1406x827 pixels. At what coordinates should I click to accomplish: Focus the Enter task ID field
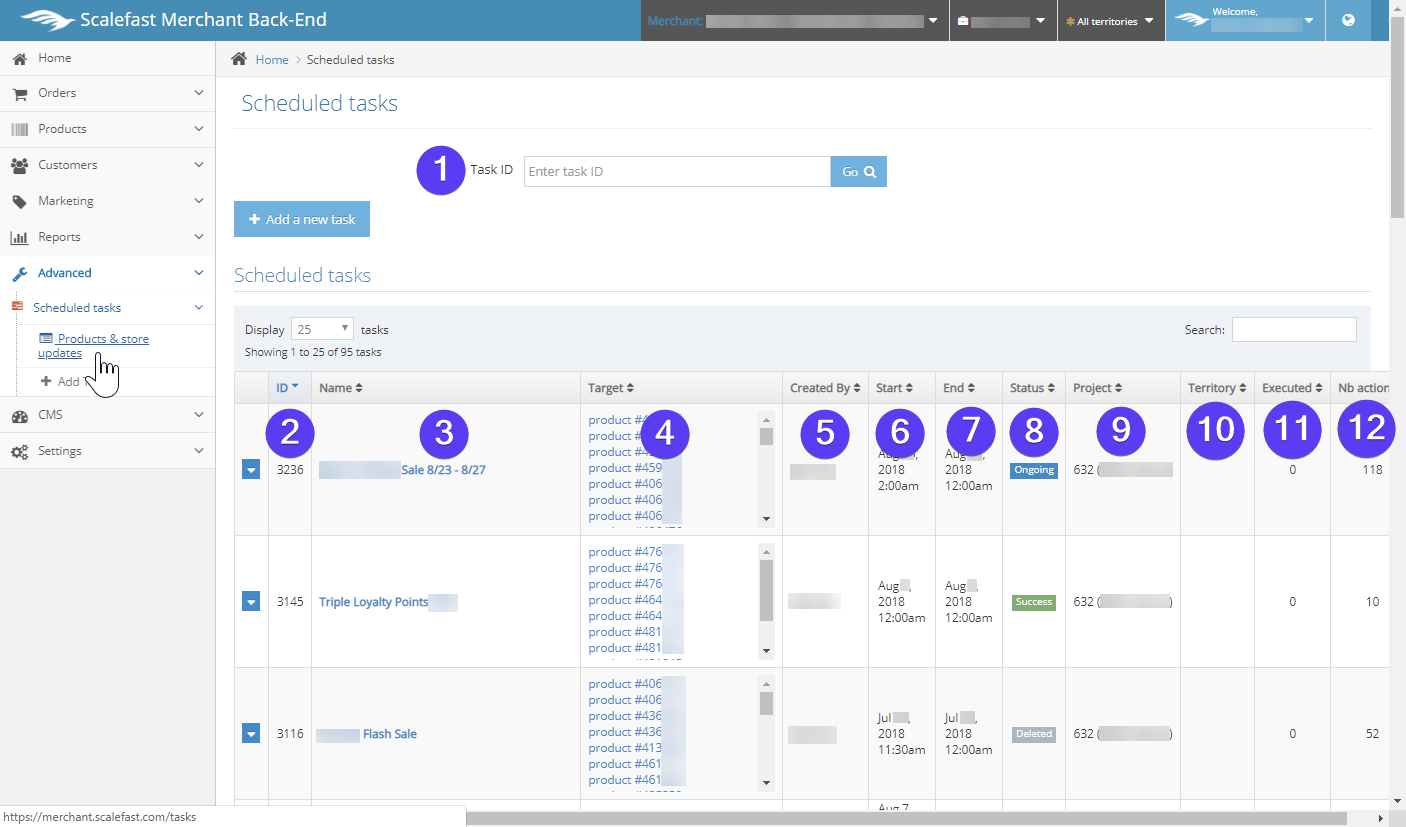(x=677, y=172)
